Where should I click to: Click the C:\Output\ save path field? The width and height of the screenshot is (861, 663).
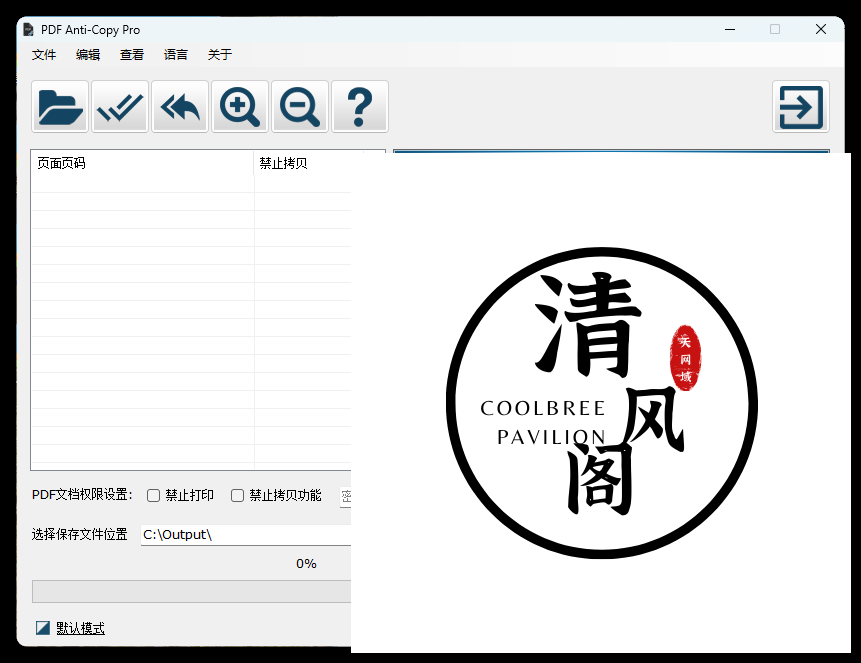246,534
